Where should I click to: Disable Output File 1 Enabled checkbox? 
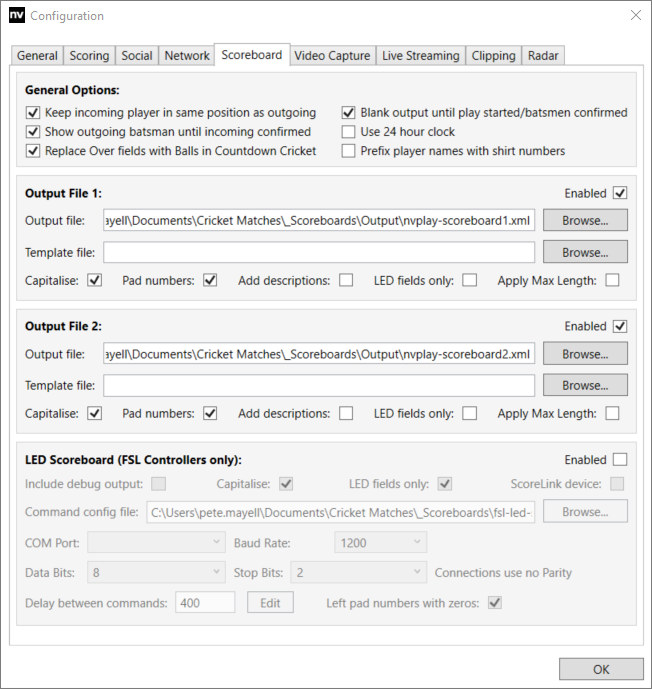[x=620, y=193]
